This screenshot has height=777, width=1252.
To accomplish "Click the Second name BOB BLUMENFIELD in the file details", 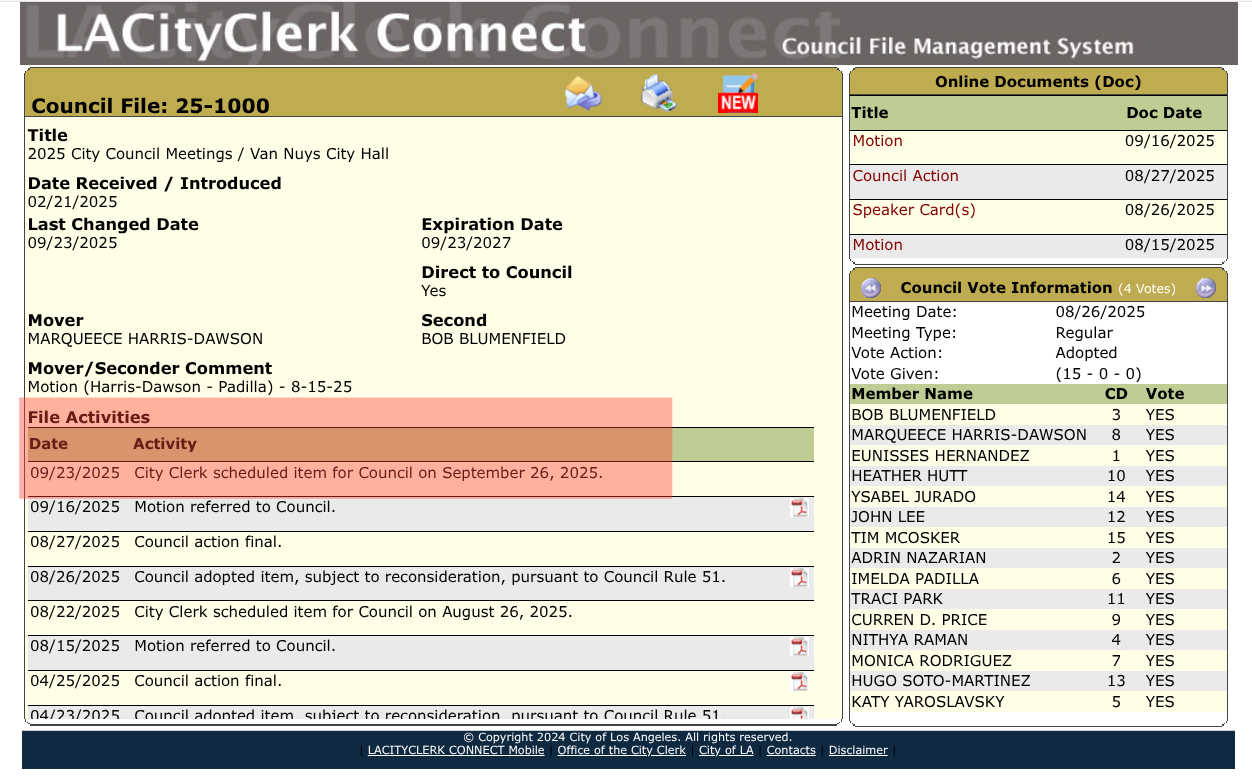I will pos(493,339).
